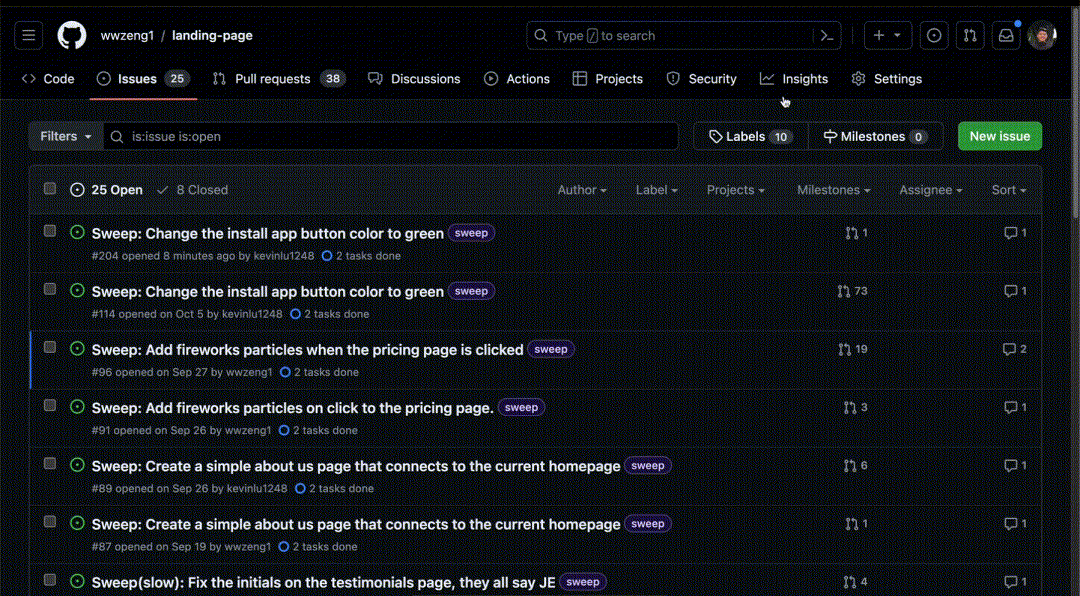Click the GitHub Octocat logo
The width and height of the screenshot is (1080, 596).
[72, 35]
